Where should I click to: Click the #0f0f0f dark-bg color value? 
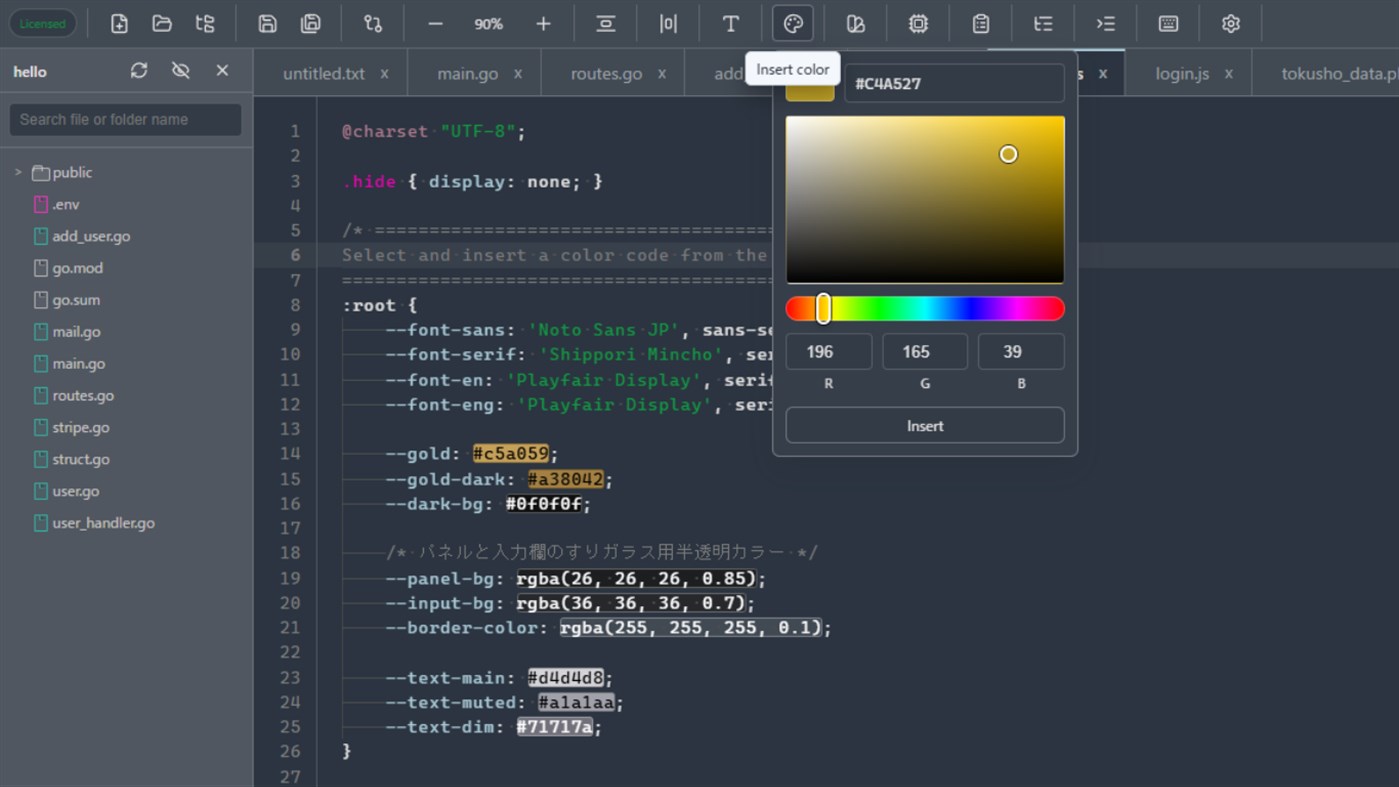pyautogui.click(x=544, y=504)
